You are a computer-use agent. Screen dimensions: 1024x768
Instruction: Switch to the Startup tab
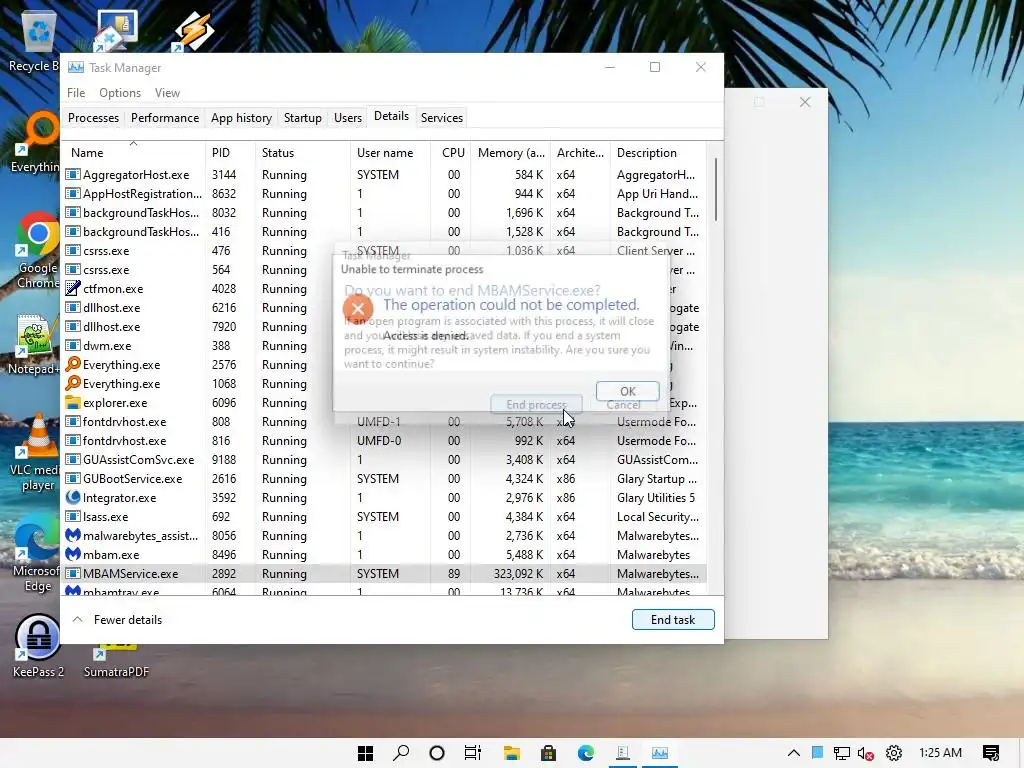[302, 118]
